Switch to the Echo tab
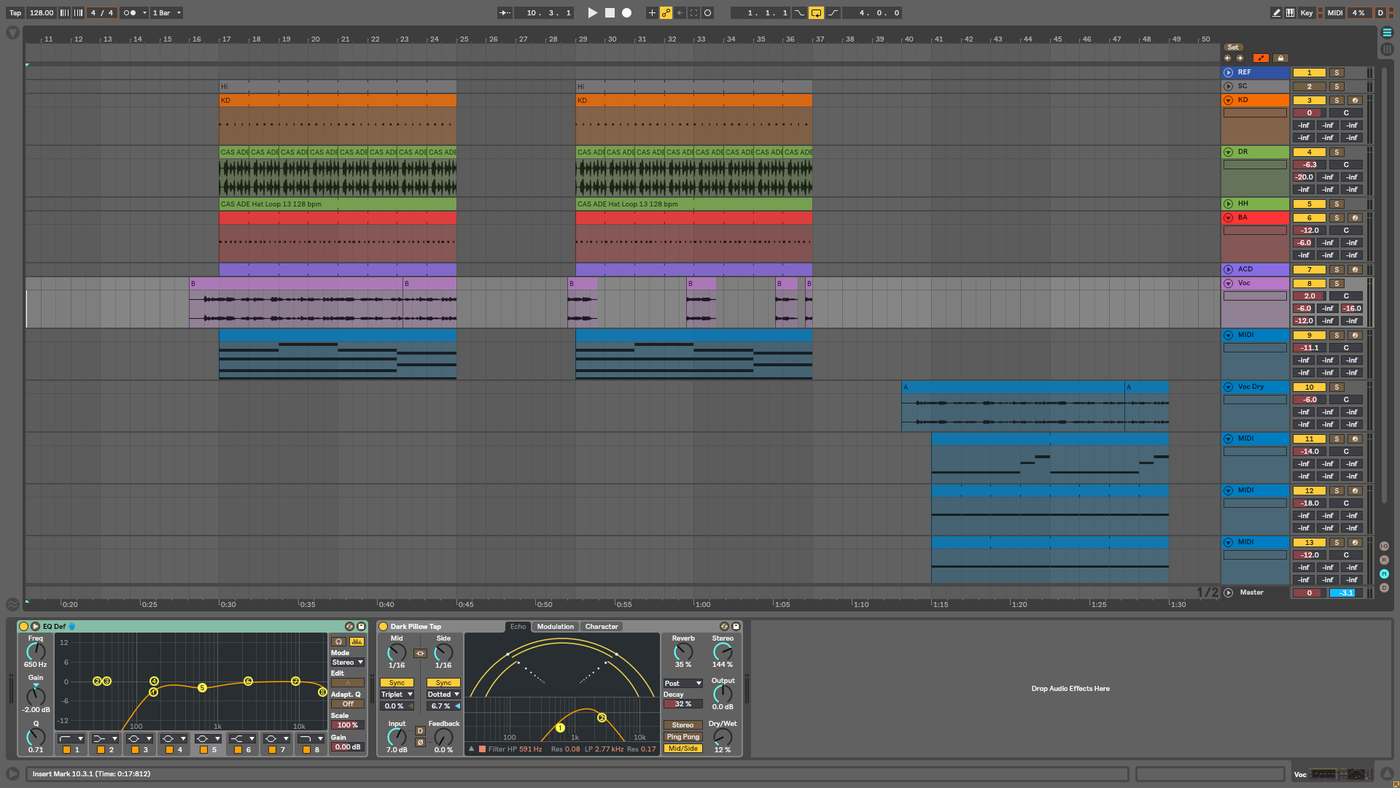This screenshot has height=788, width=1400. point(518,627)
